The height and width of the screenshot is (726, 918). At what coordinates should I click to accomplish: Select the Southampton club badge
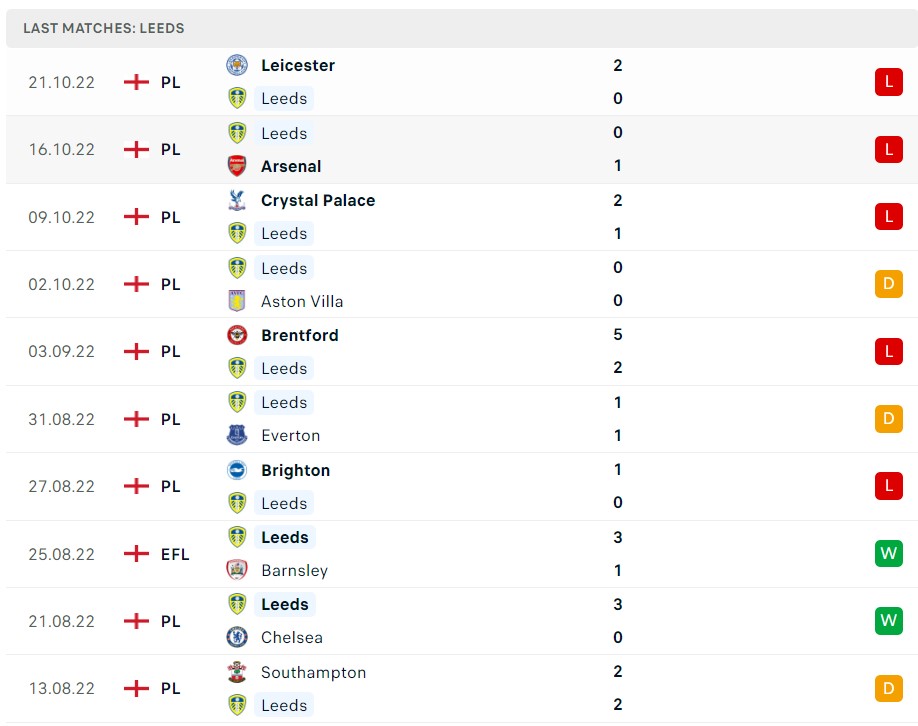(x=237, y=672)
